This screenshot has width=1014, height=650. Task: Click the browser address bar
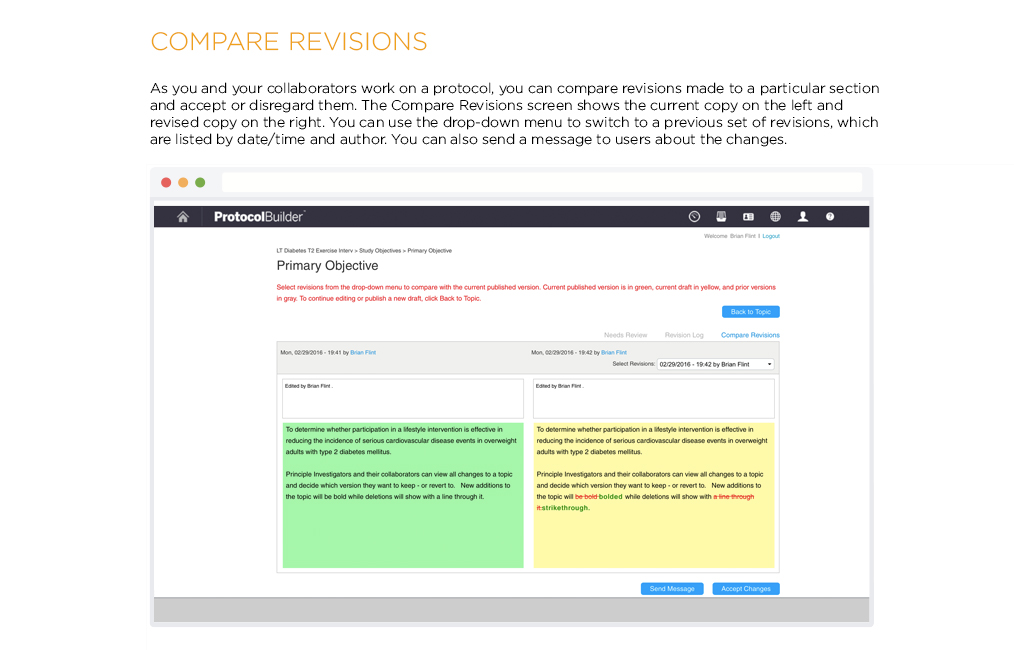pyautogui.click(x=541, y=182)
